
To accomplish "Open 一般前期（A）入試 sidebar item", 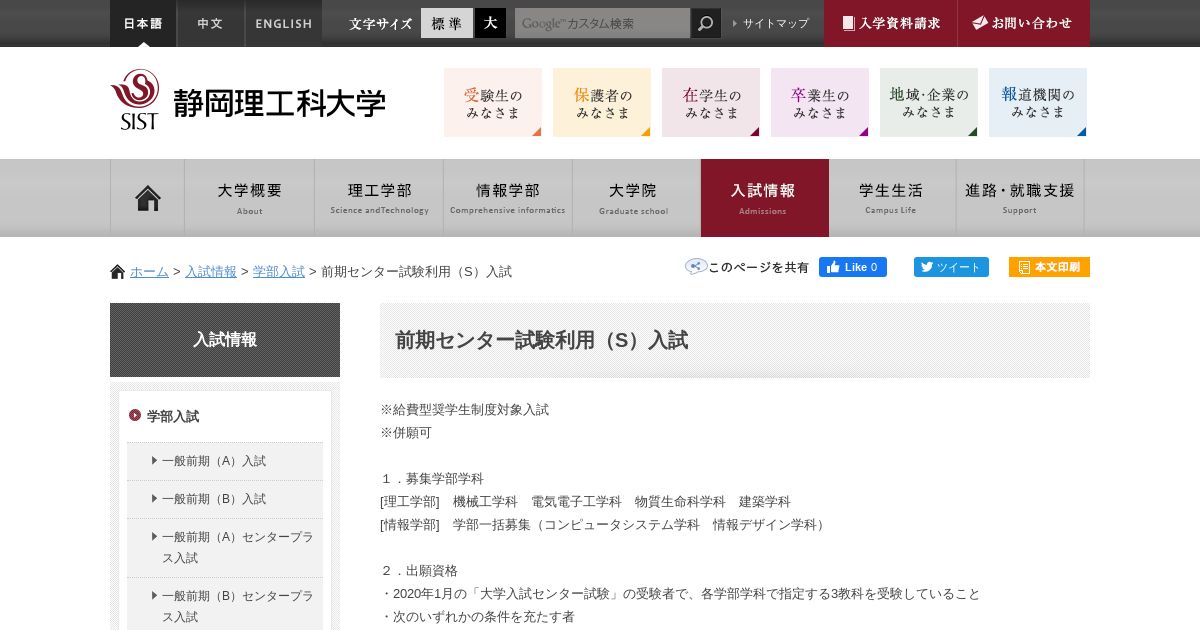I will [x=225, y=461].
